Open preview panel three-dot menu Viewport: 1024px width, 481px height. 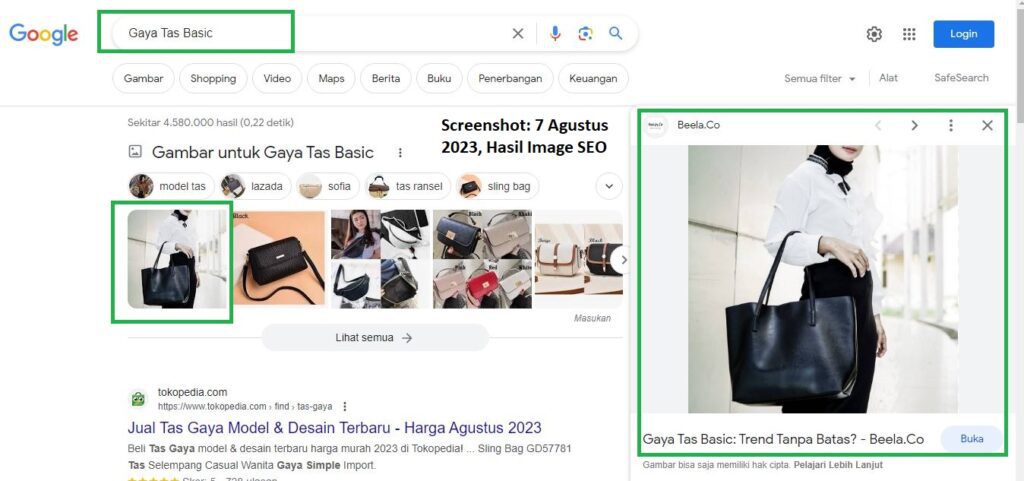click(x=951, y=125)
